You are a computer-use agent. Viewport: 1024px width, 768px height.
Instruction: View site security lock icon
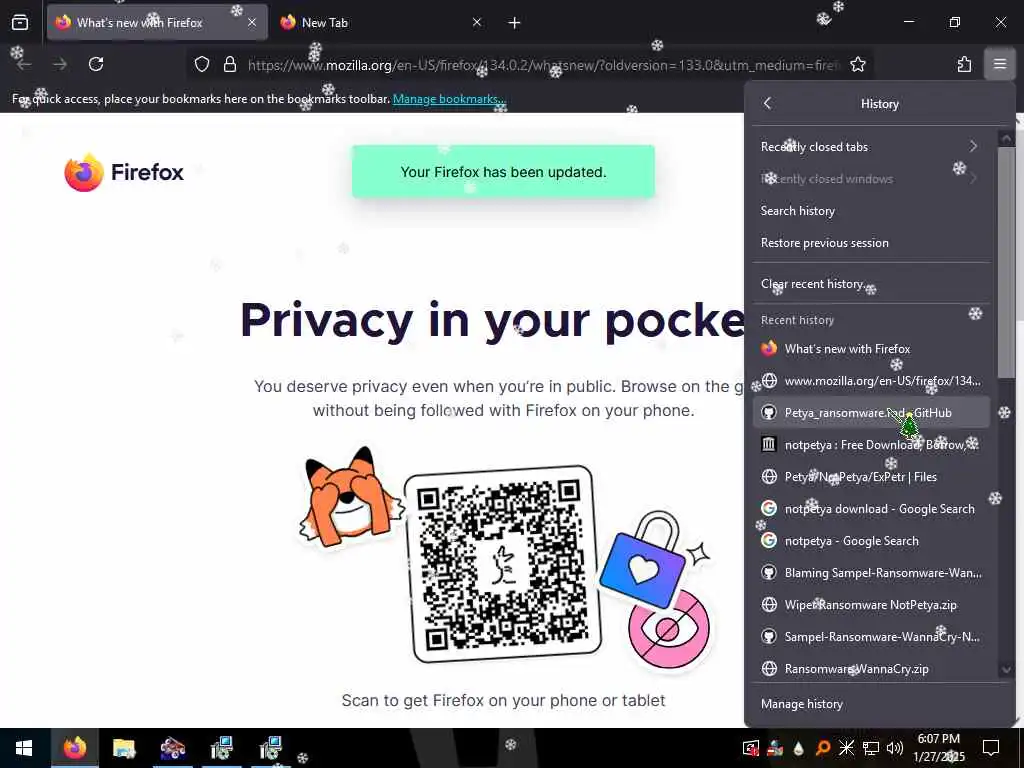[x=229, y=64]
